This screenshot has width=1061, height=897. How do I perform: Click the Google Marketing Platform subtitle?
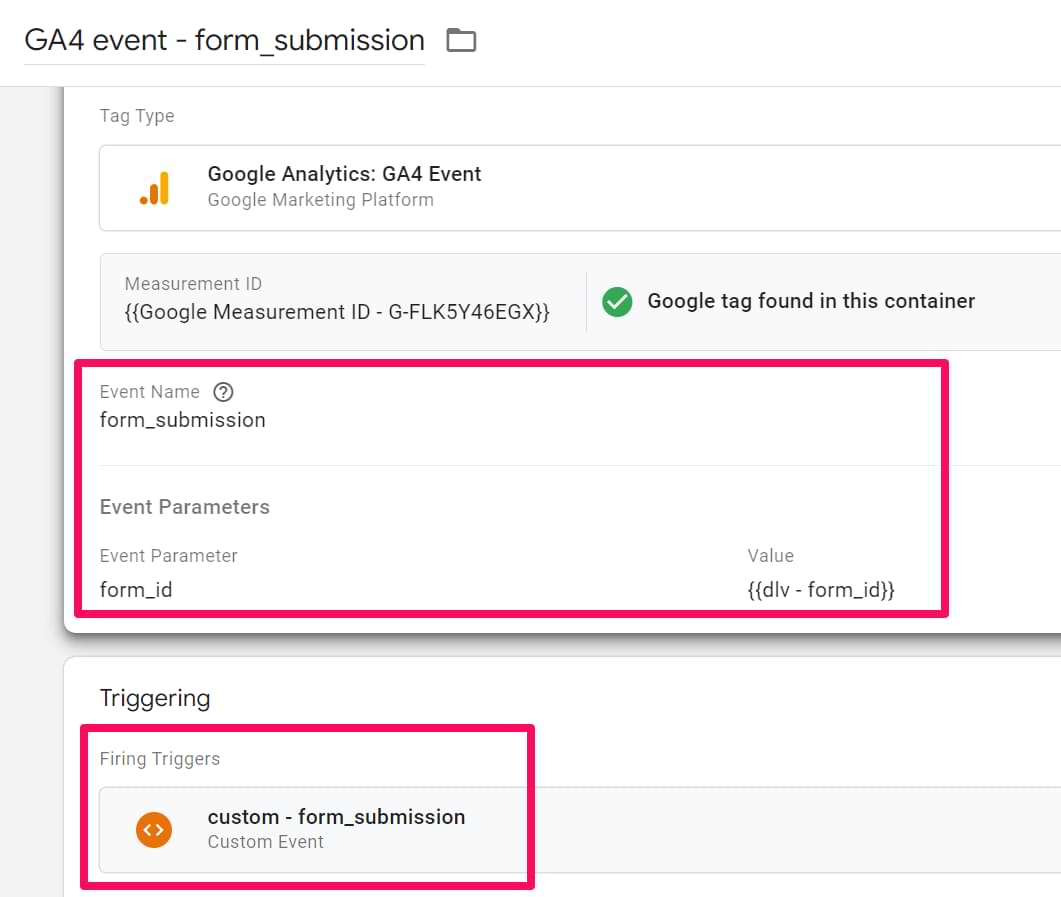point(320,200)
